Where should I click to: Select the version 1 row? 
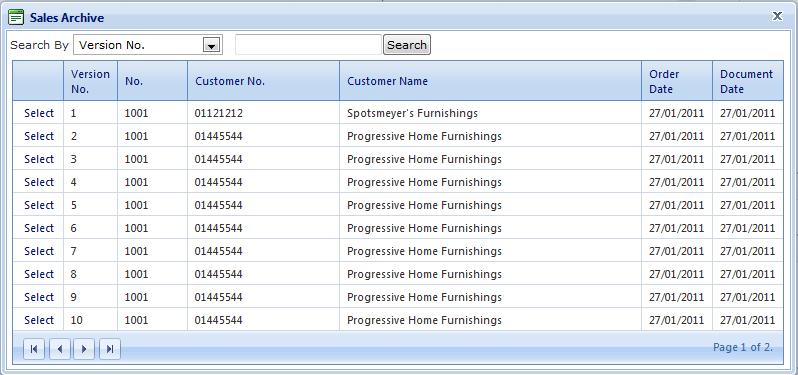(x=39, y=113)
